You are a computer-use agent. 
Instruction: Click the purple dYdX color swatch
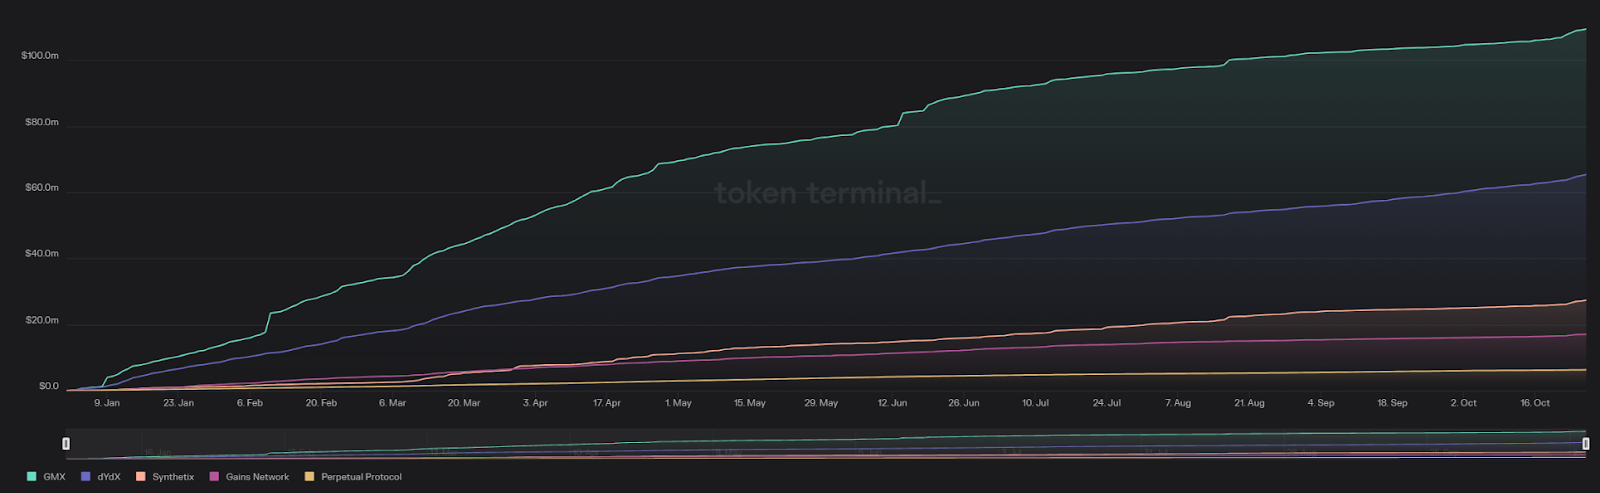(x=85, y=477)
